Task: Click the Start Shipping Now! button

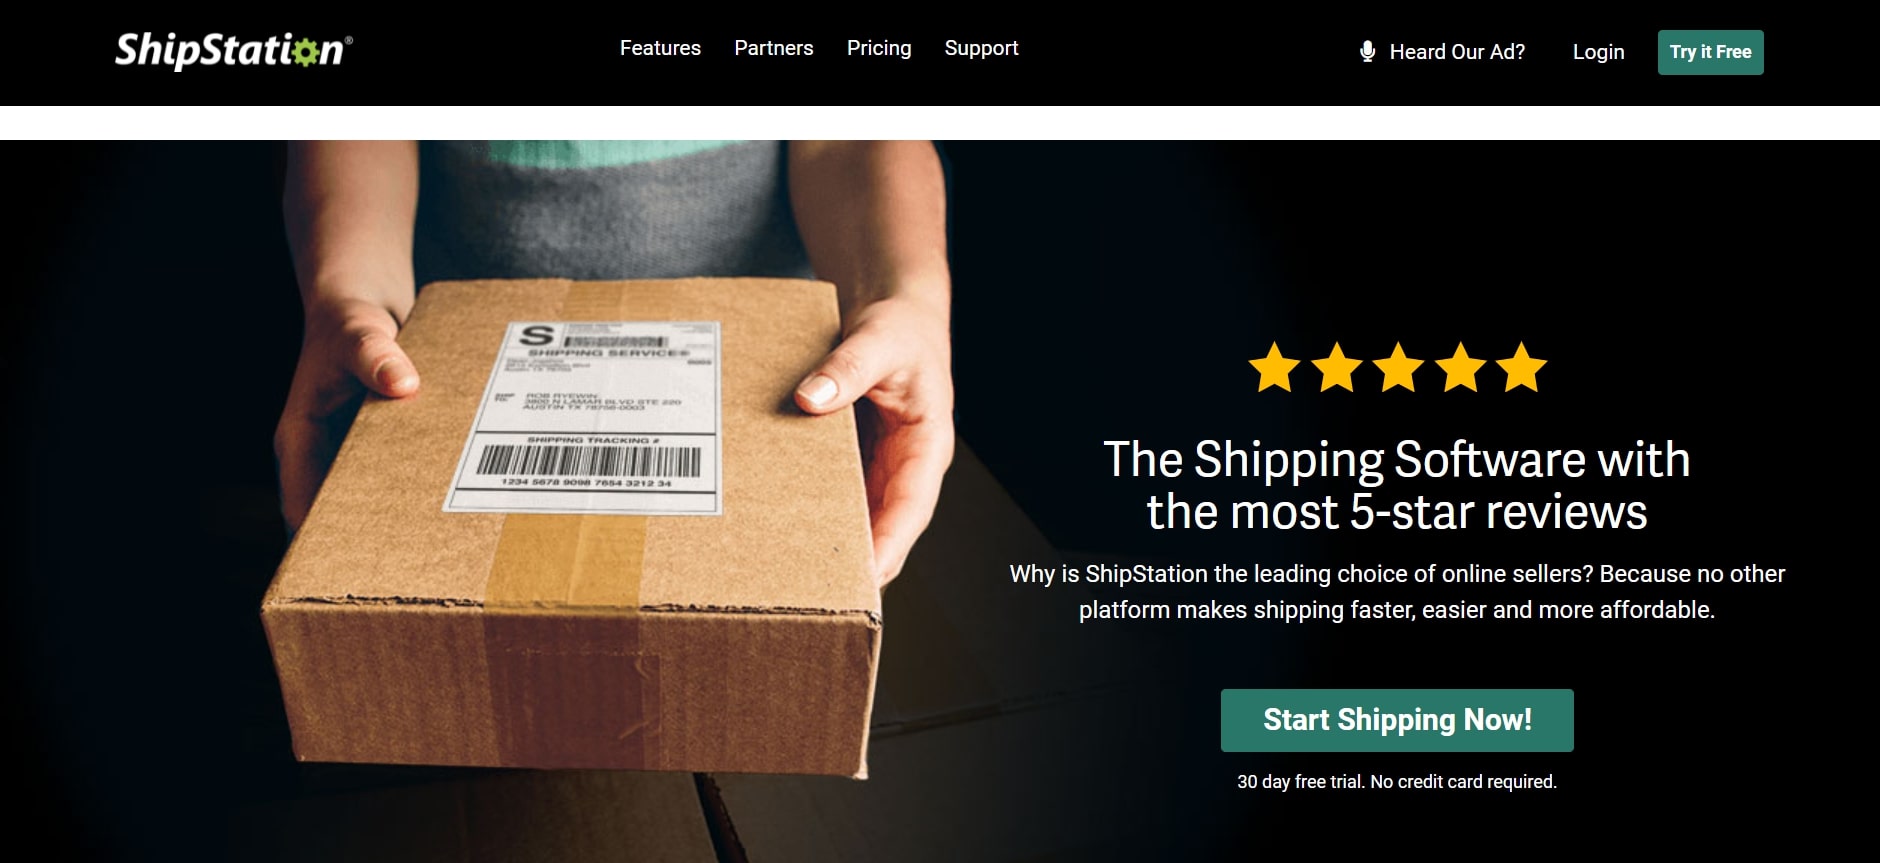Action: pyautogui.click(x=1397, y=720)
